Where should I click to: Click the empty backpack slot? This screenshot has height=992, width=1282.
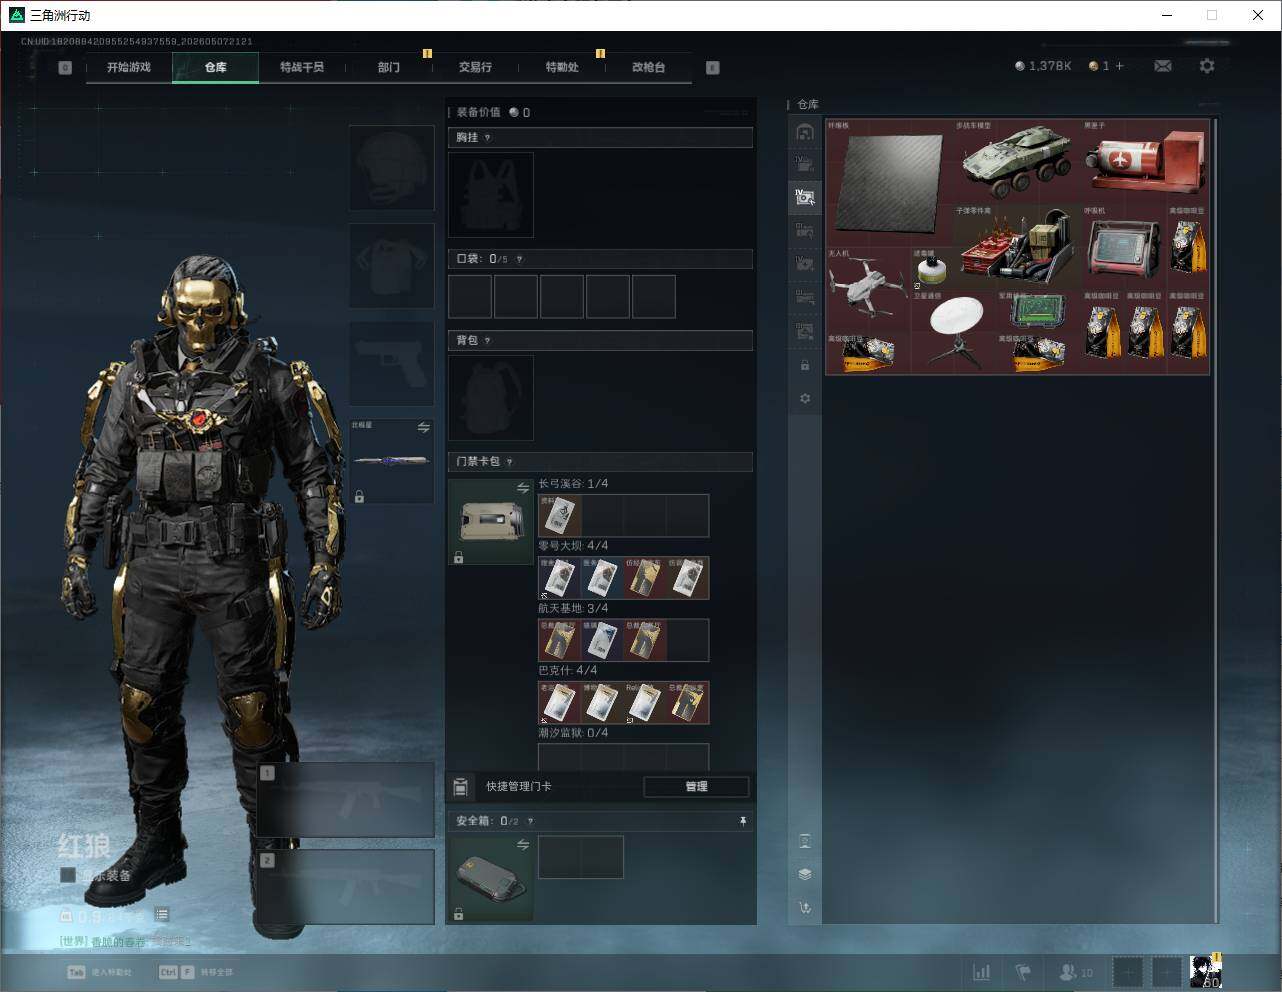tap(491, 397)
